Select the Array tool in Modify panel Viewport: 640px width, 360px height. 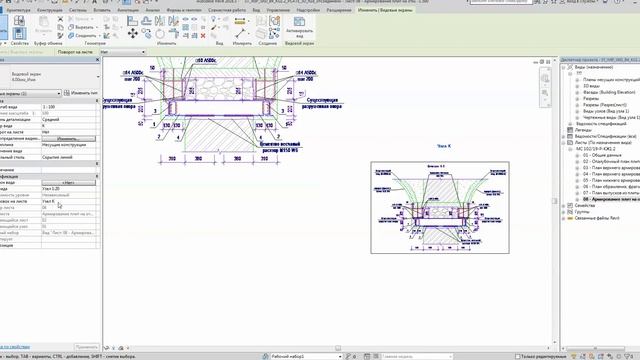pos(185,27)
